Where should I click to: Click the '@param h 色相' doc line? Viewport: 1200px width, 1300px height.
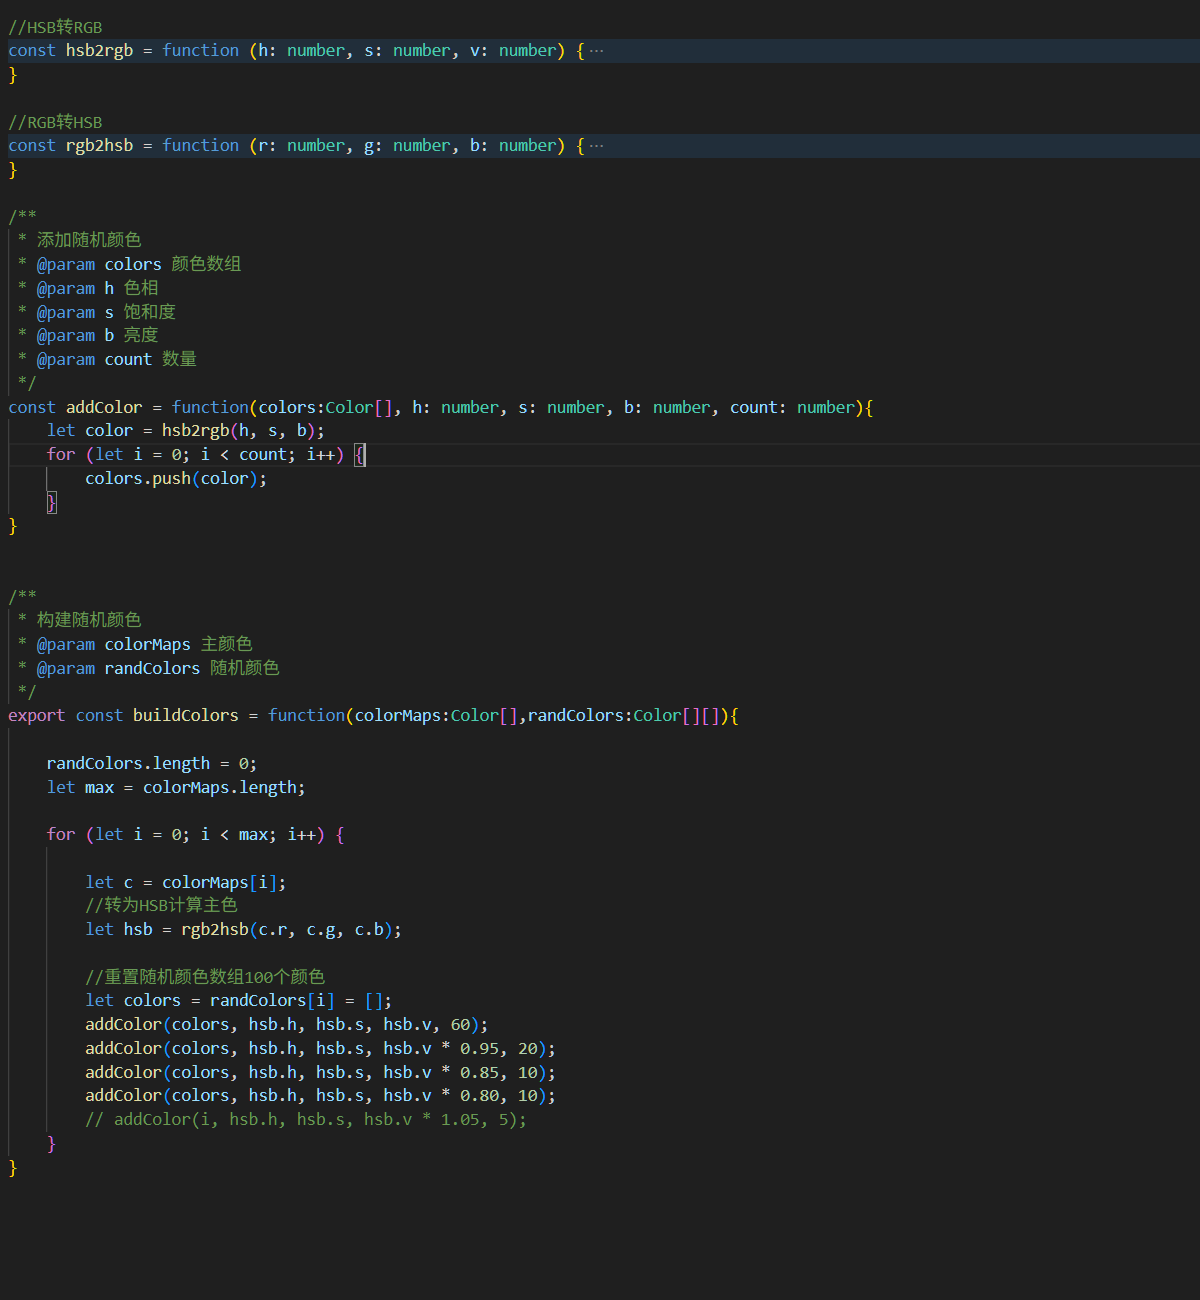(x=97, y=288)
